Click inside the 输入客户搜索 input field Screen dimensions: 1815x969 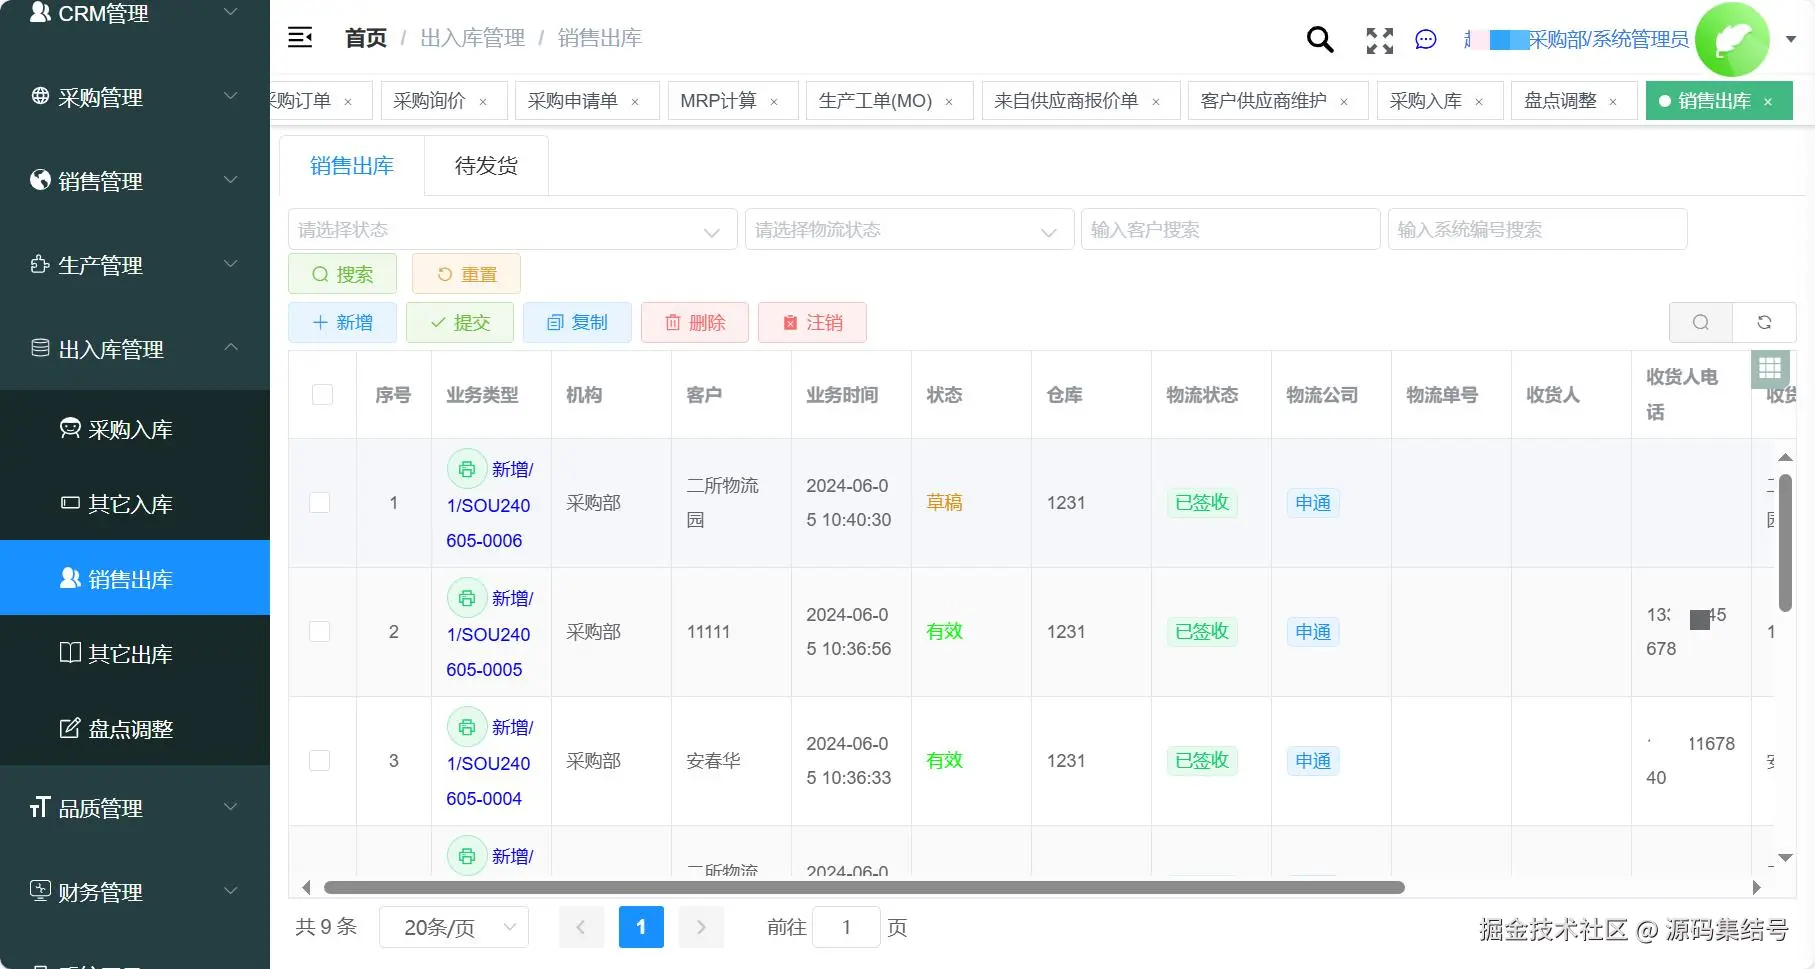1230,229
